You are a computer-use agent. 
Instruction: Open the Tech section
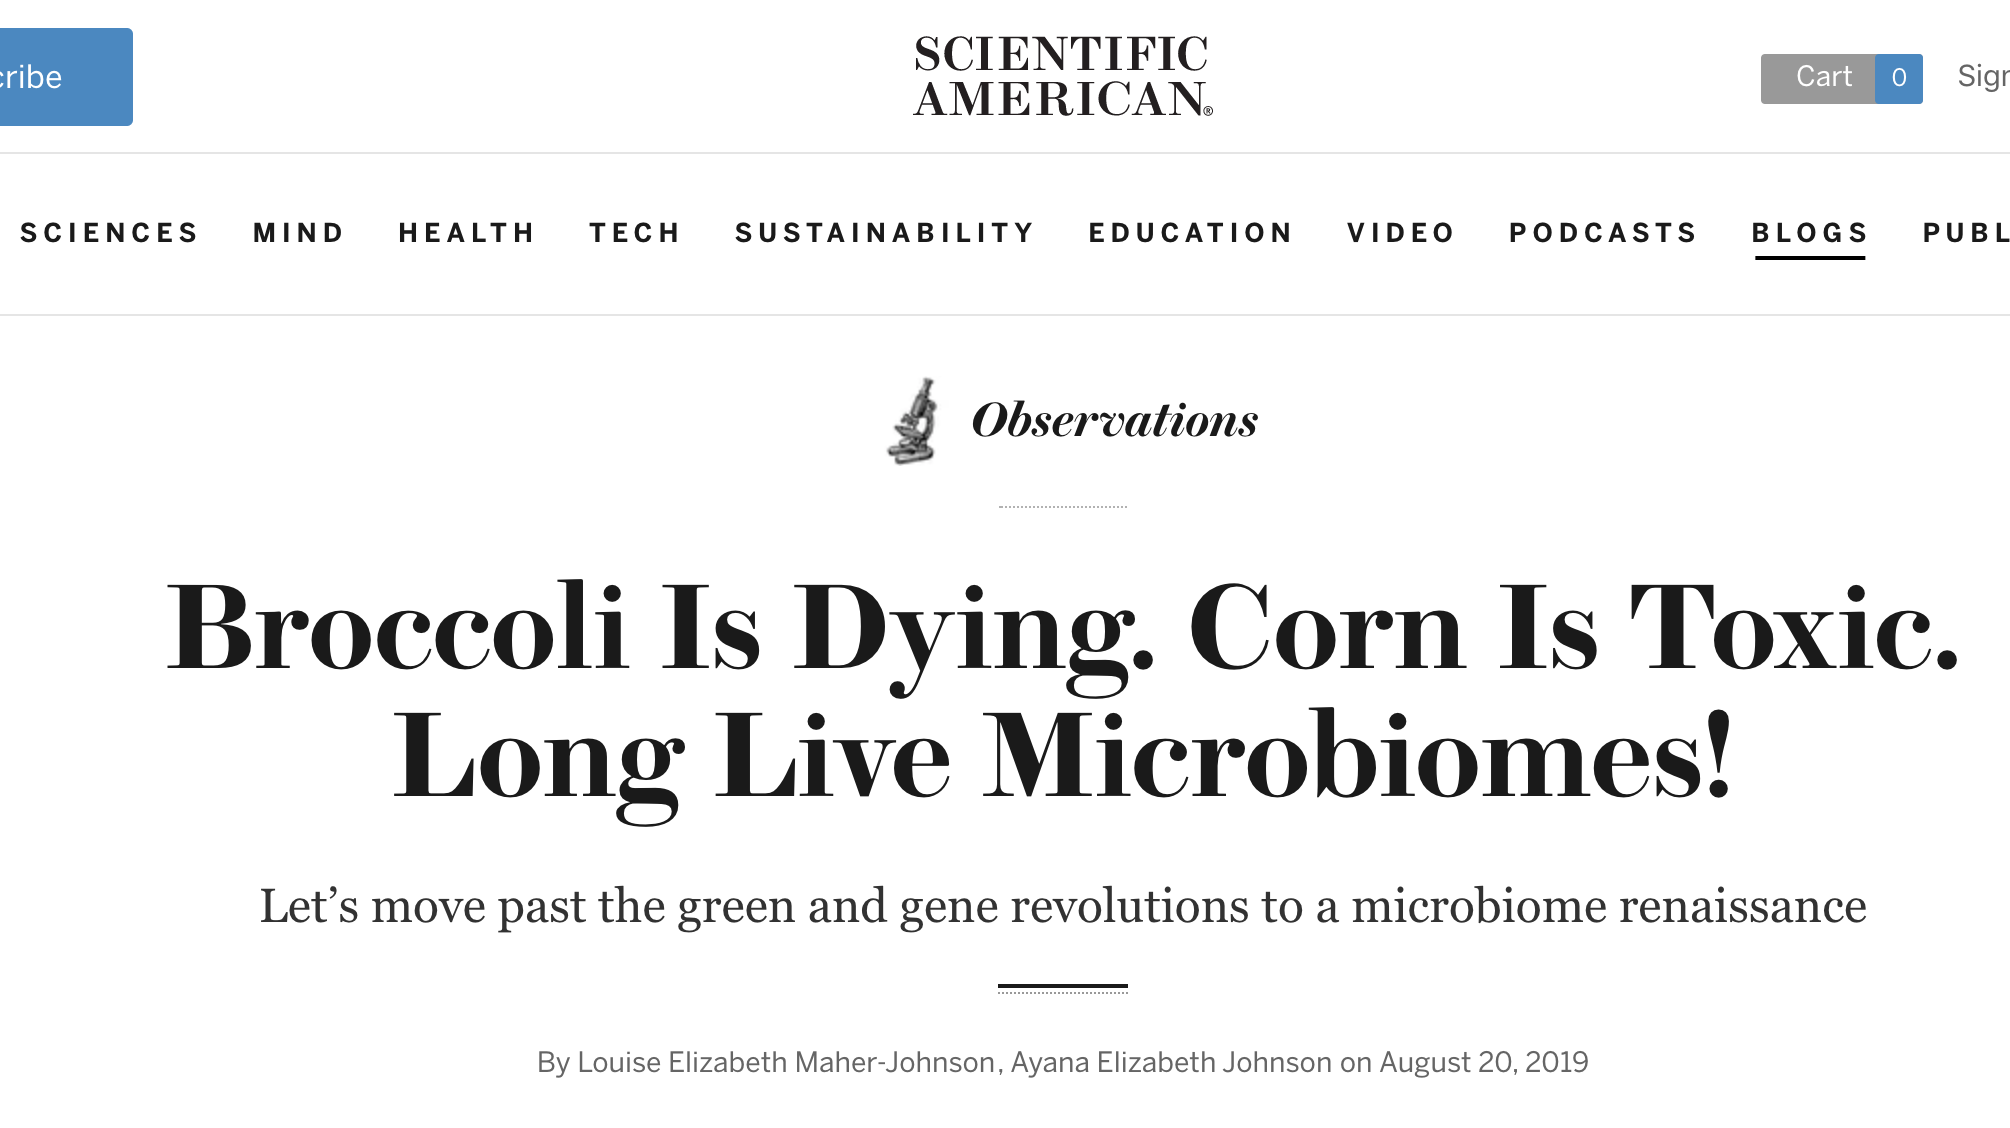click(x=635, y=233)
